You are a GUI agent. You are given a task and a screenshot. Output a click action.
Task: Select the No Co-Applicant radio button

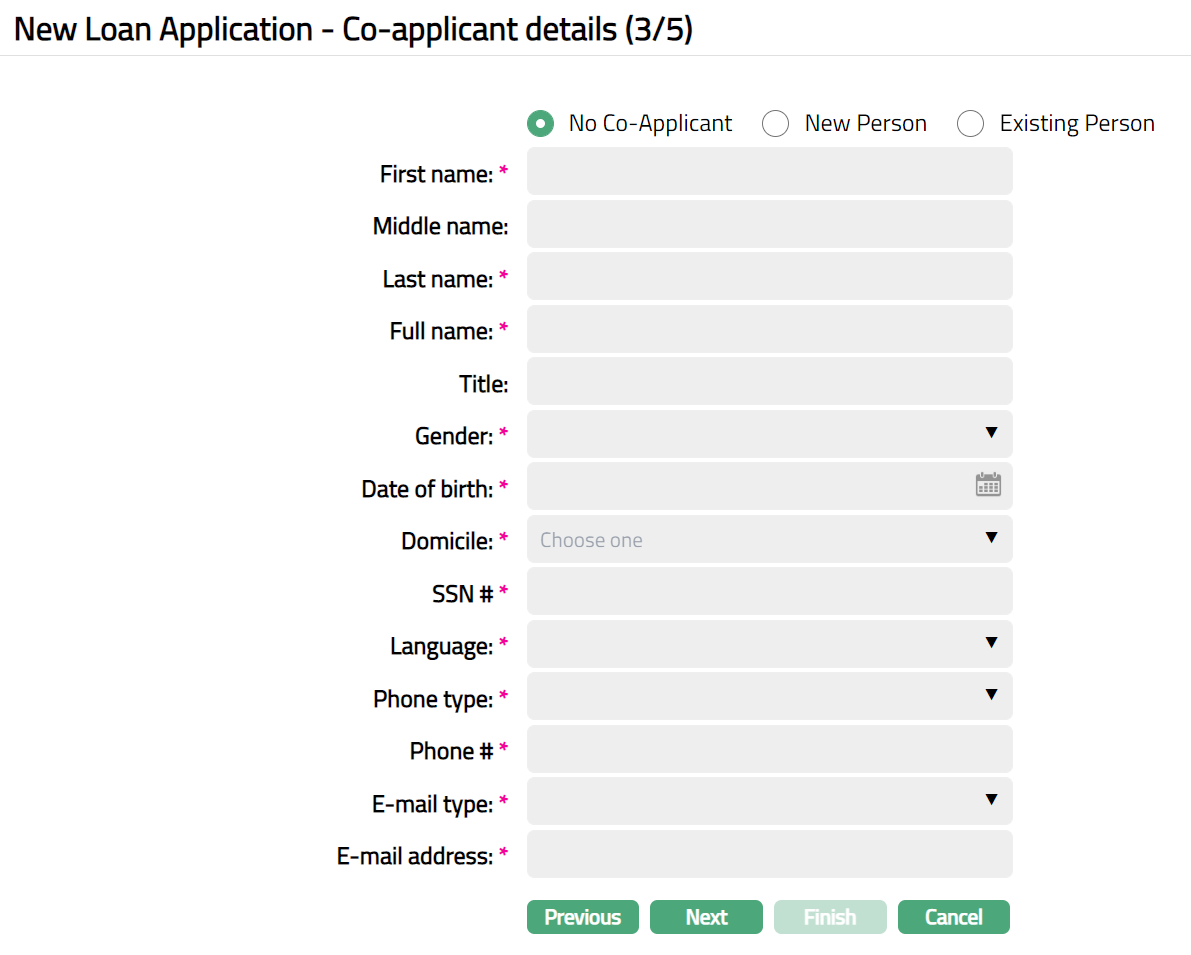tap(541, 124)
